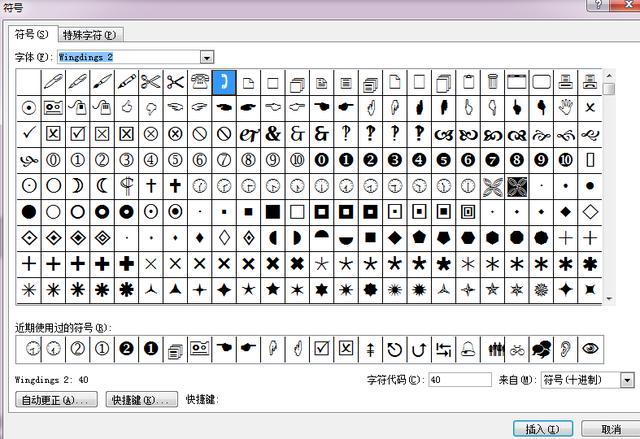
Task: Select the highlighted telephone handset symbol
Action: coord(224,82)
